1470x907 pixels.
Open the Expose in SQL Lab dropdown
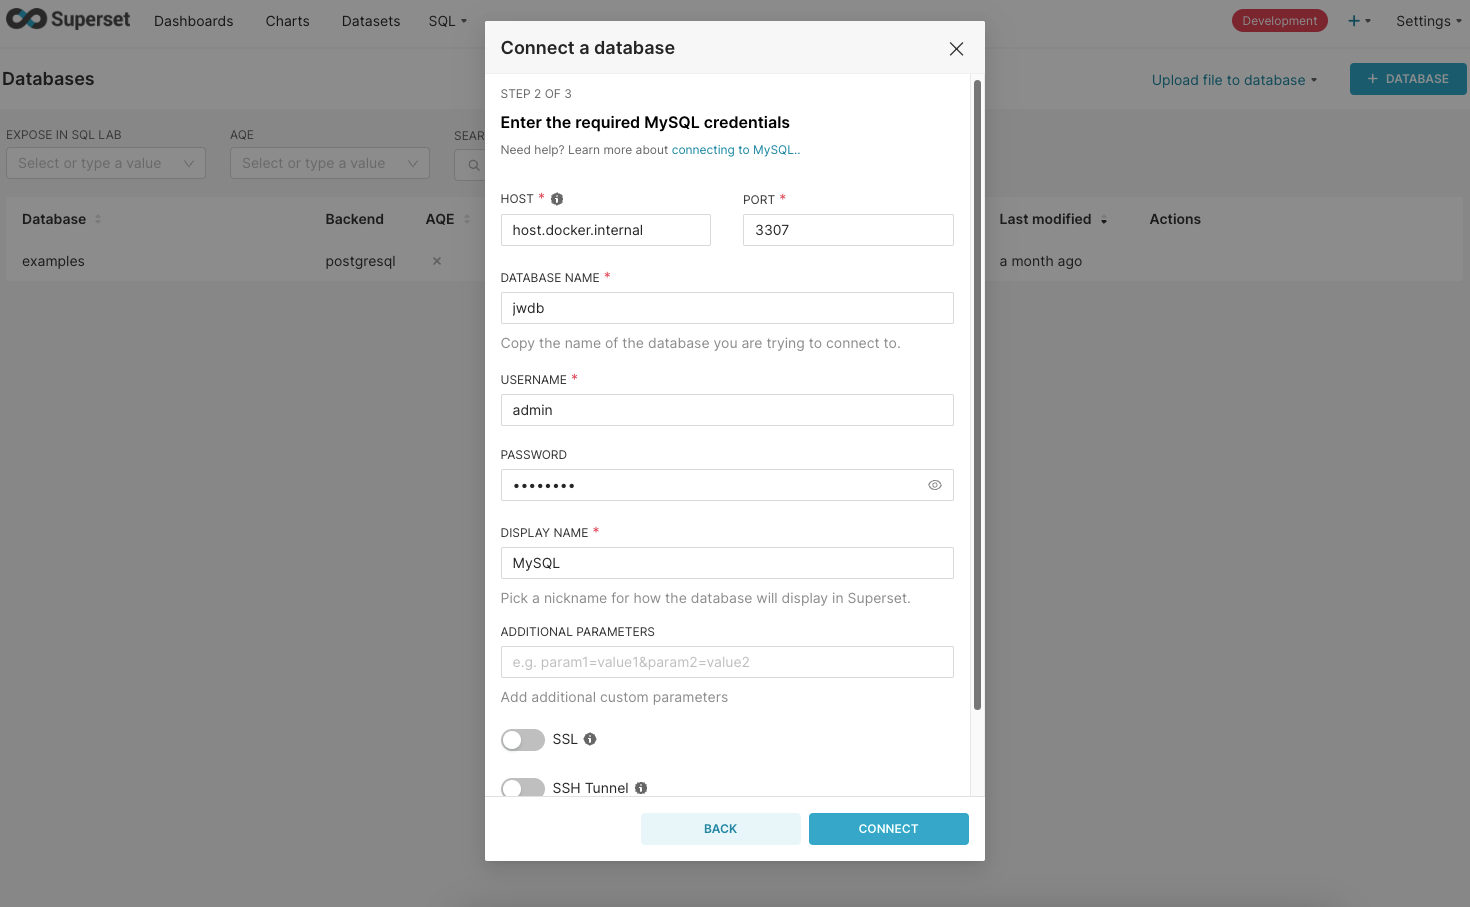[x=106, y=163]
